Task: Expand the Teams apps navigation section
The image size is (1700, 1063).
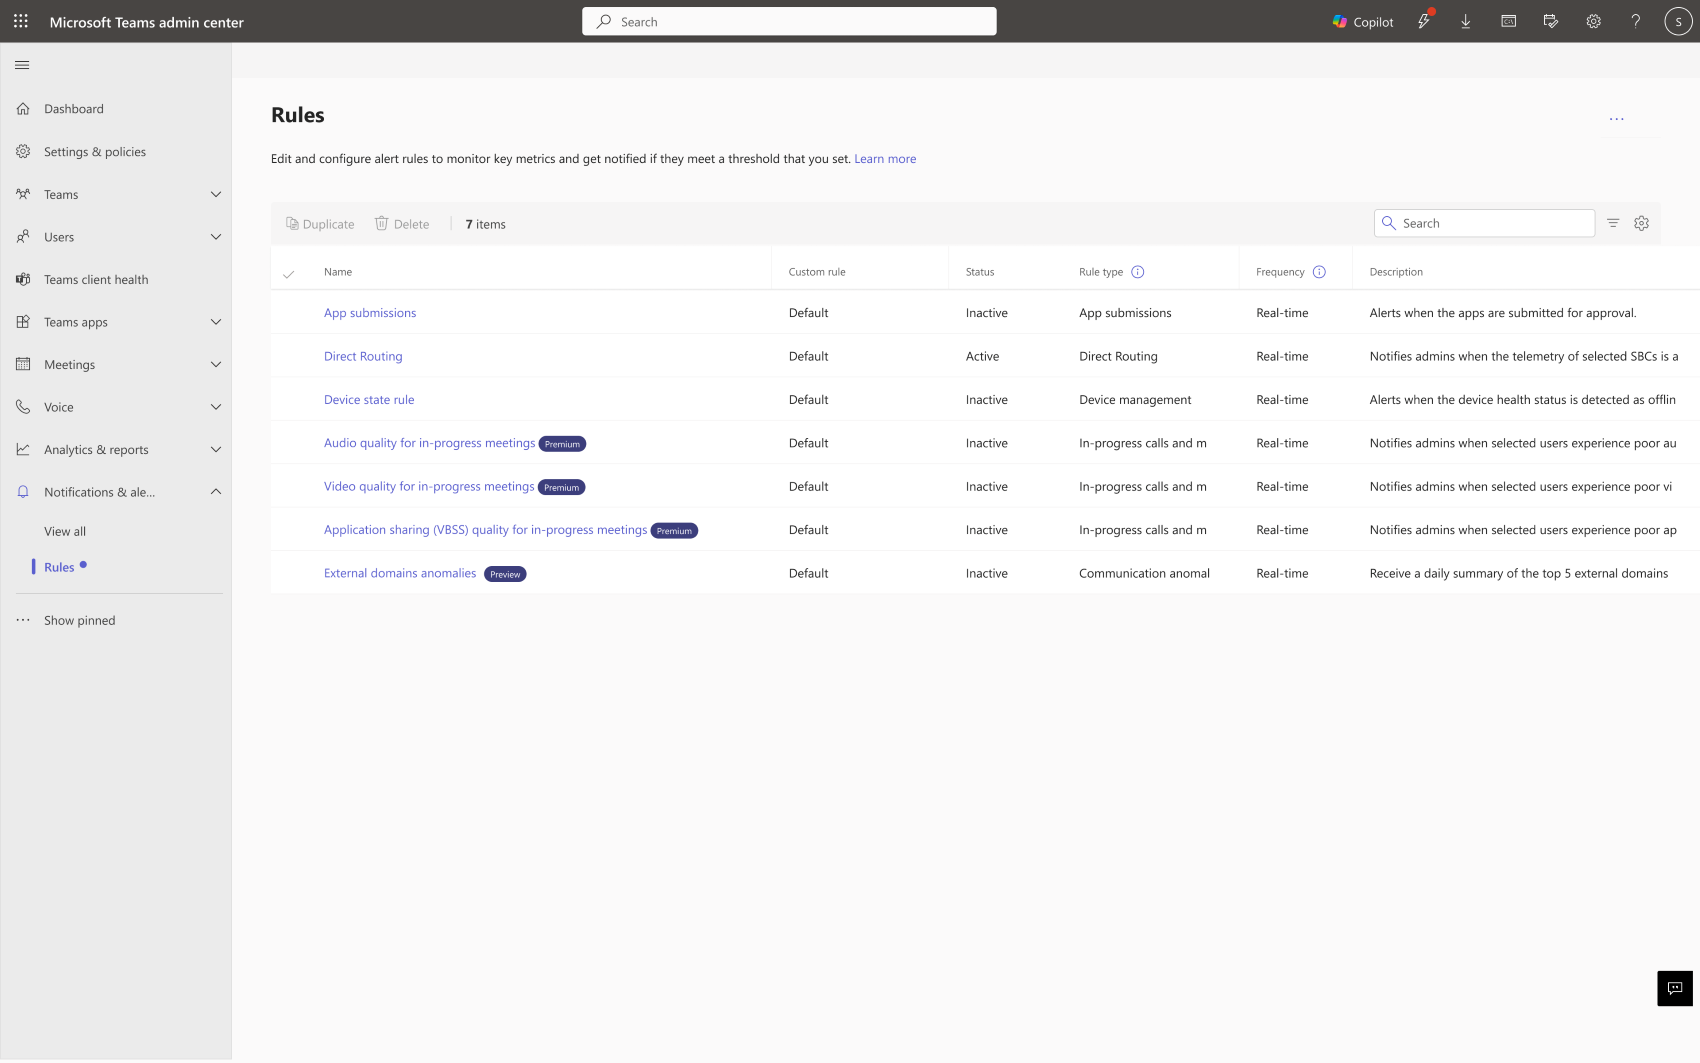Action: pyautogui.click(x=215, y=322)
